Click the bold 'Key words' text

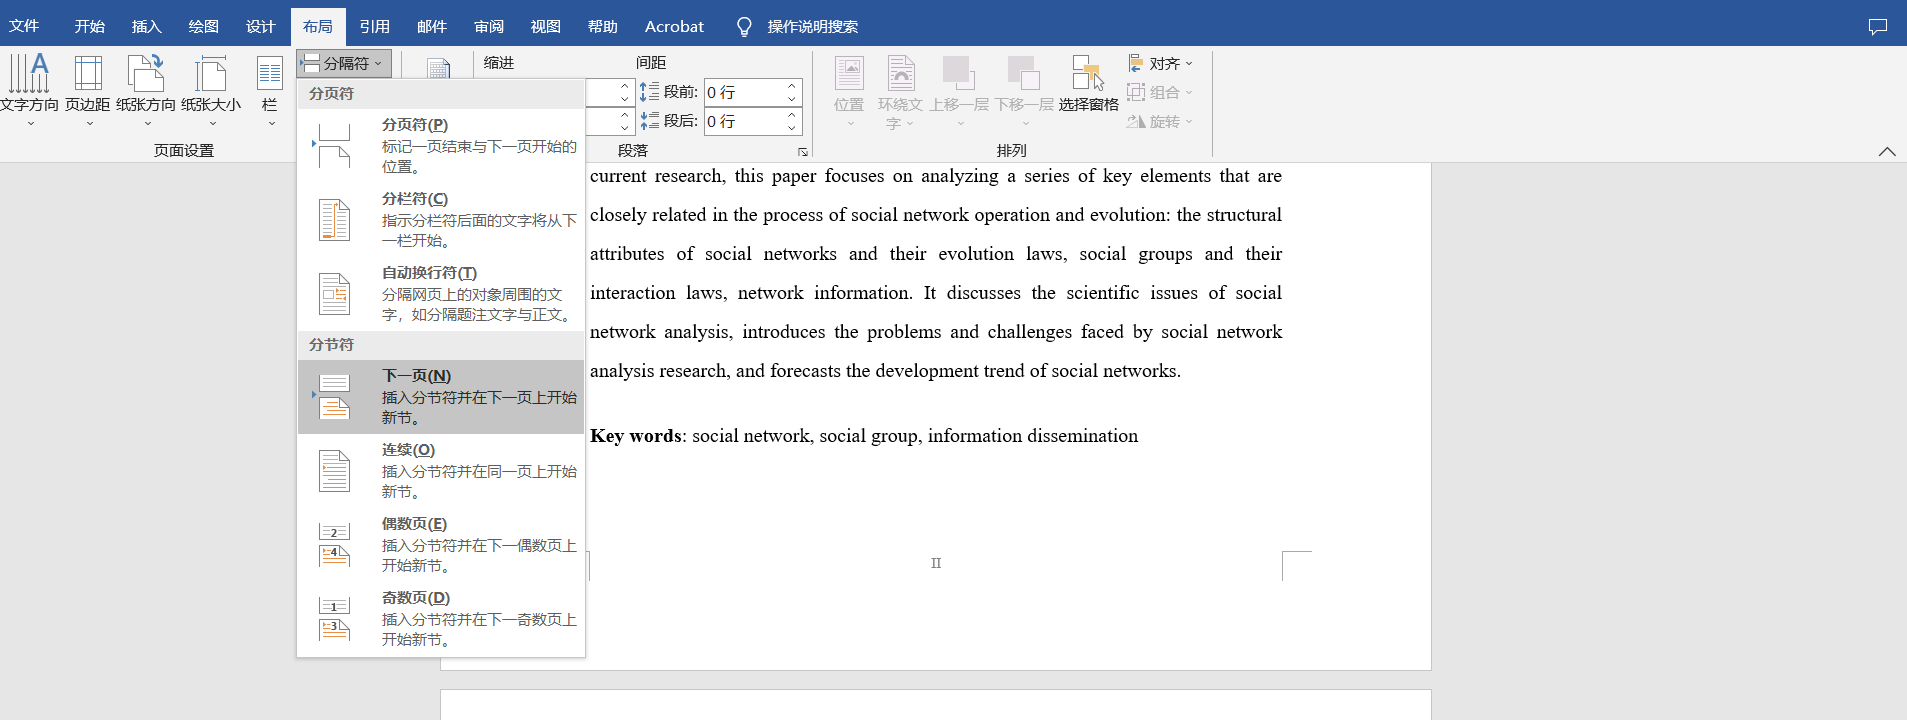coord(636,436)
